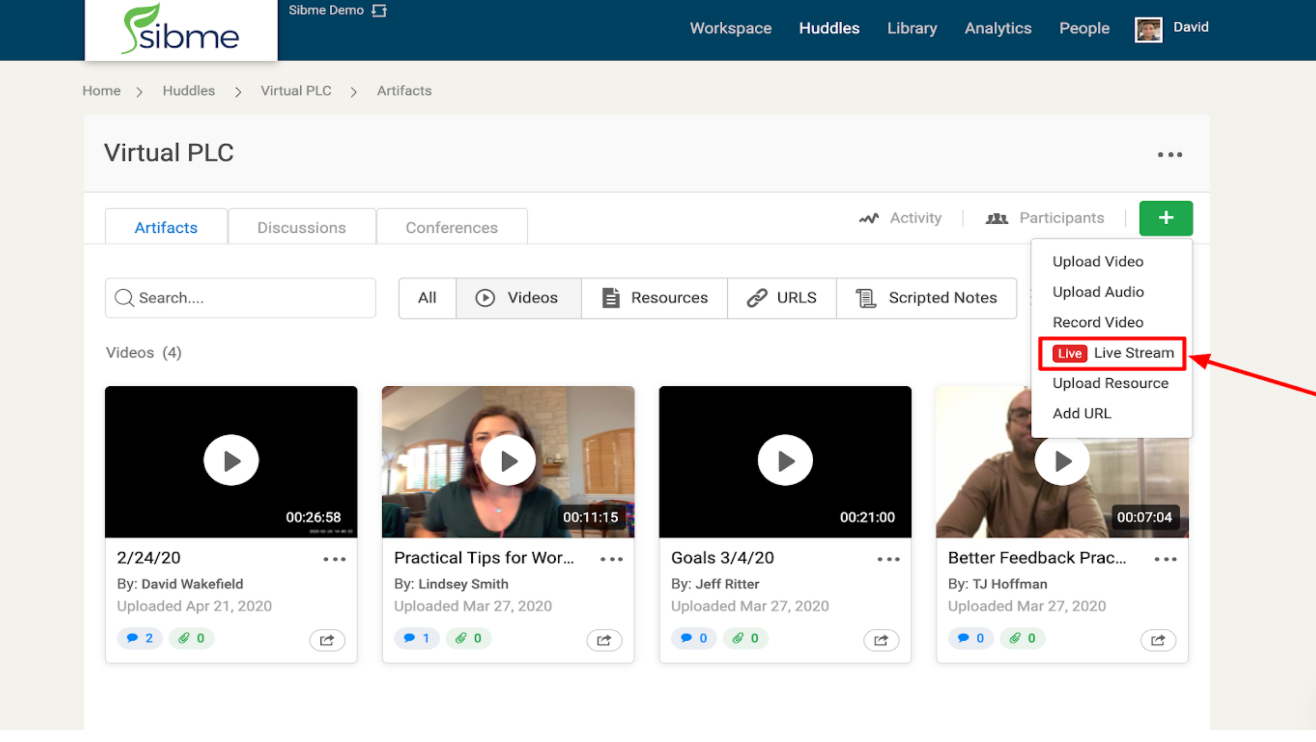Viewport: 1316px width, 742px height.
Task: Share the Practical Tips video
Action: (604, 640)
